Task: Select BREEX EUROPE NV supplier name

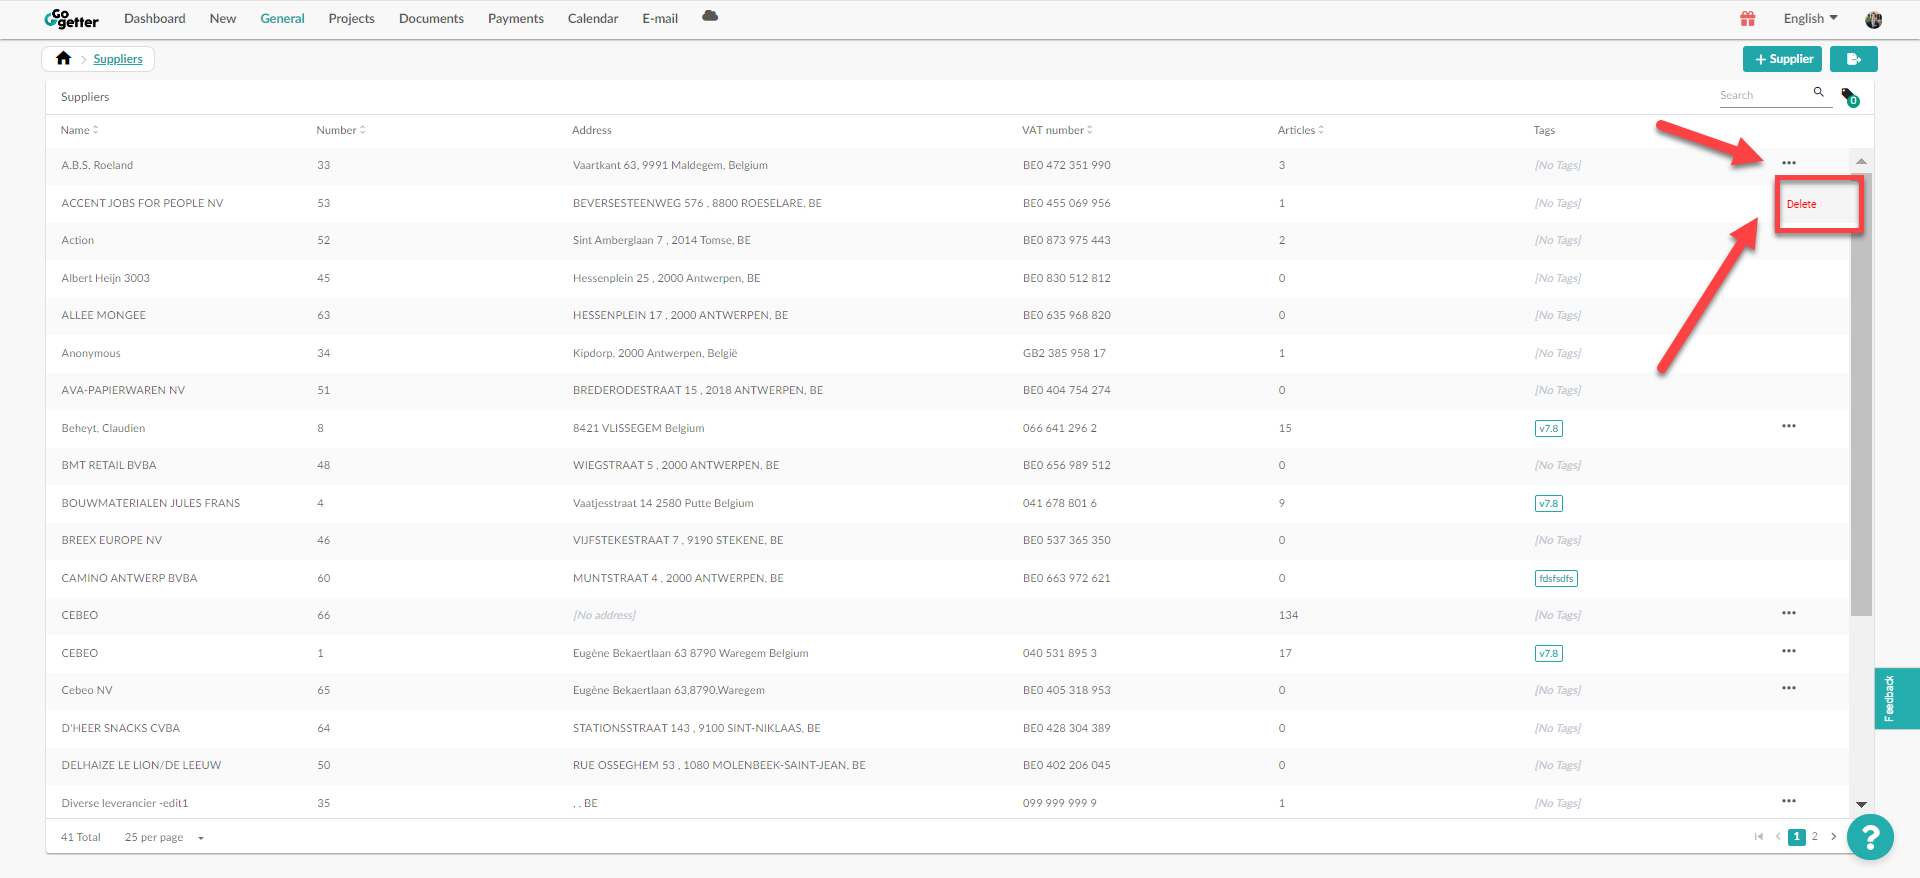Action: click(x=112, y=540)
